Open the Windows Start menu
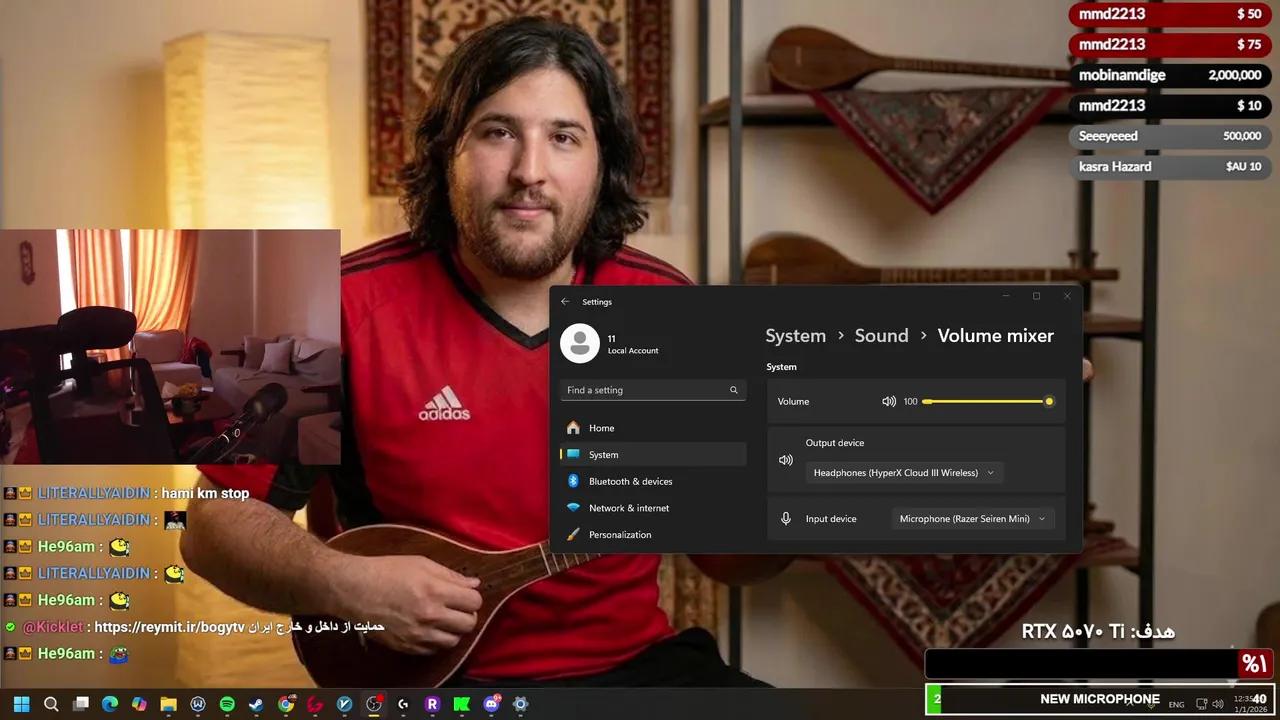Screen dimensions: 1280x720 point(21,704)
